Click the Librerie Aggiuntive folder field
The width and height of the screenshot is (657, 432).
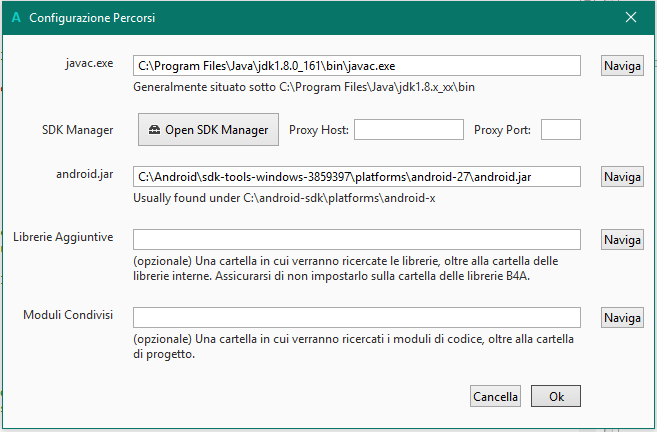tap(356, 239)
